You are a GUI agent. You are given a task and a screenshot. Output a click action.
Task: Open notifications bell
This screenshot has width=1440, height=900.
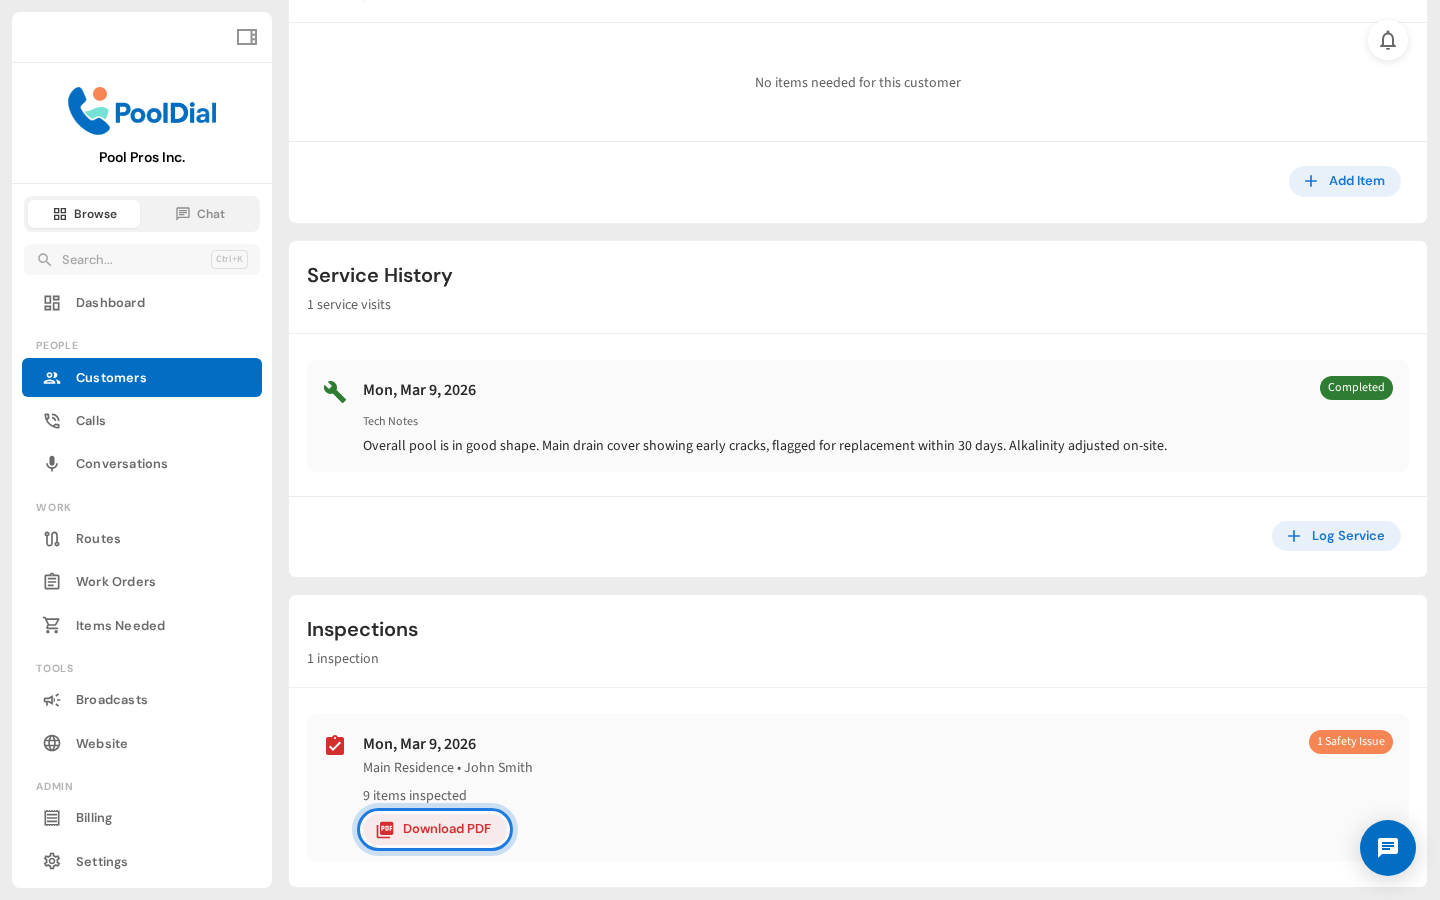point(1387,40)
